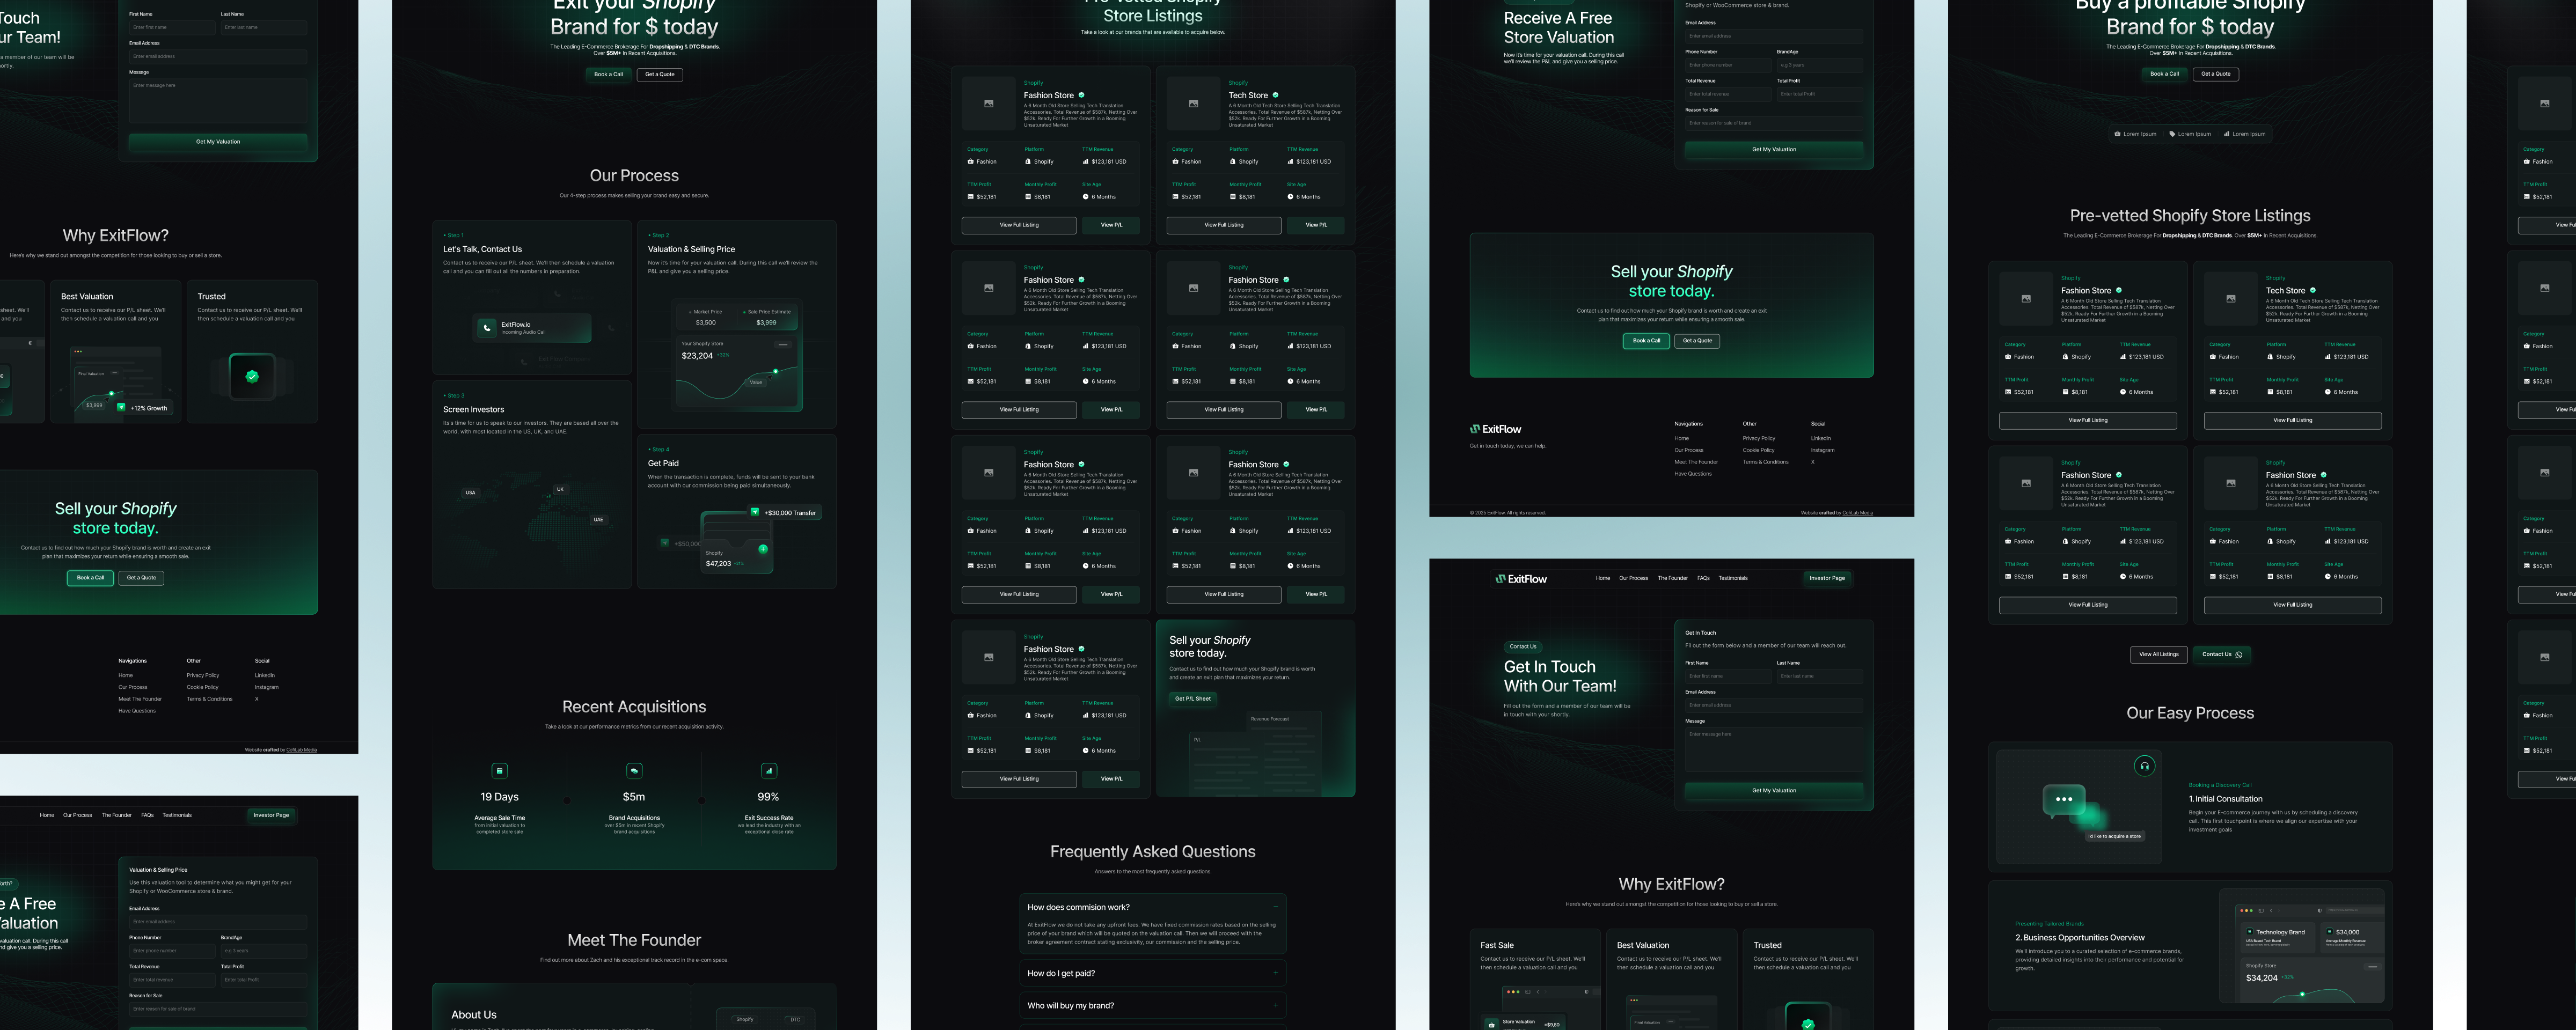Click headset icon in Initial Consultation card

coord(2144,766)
